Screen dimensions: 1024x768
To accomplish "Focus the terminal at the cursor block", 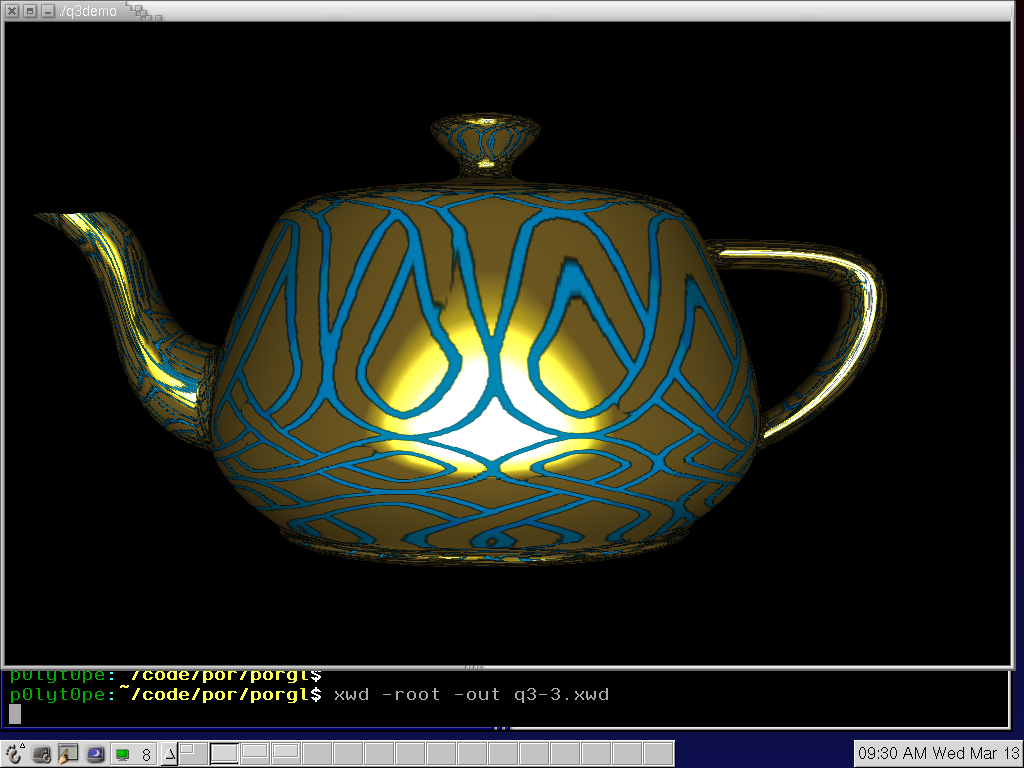I will pos(15,713).
